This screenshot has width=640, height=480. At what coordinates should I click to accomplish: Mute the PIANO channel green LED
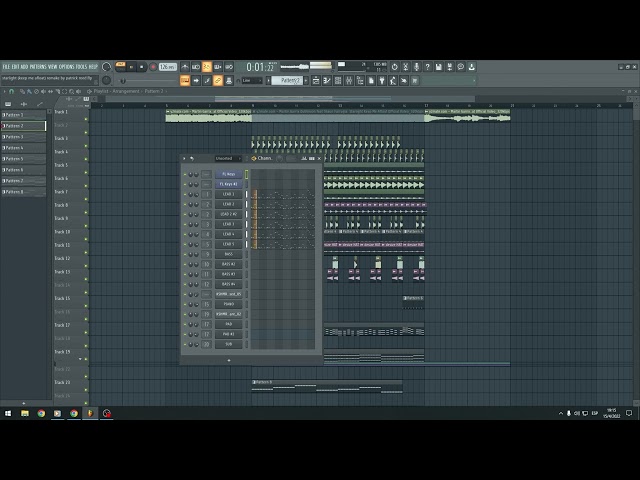click(185, 305)
